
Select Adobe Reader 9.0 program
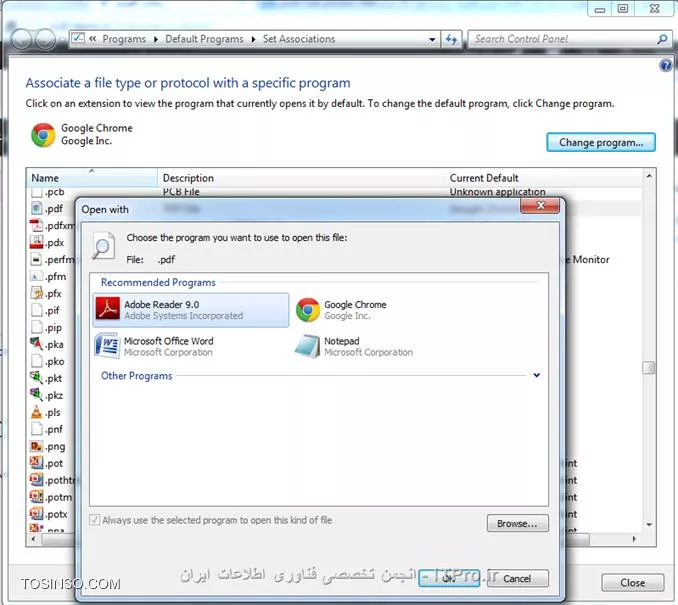191,310
